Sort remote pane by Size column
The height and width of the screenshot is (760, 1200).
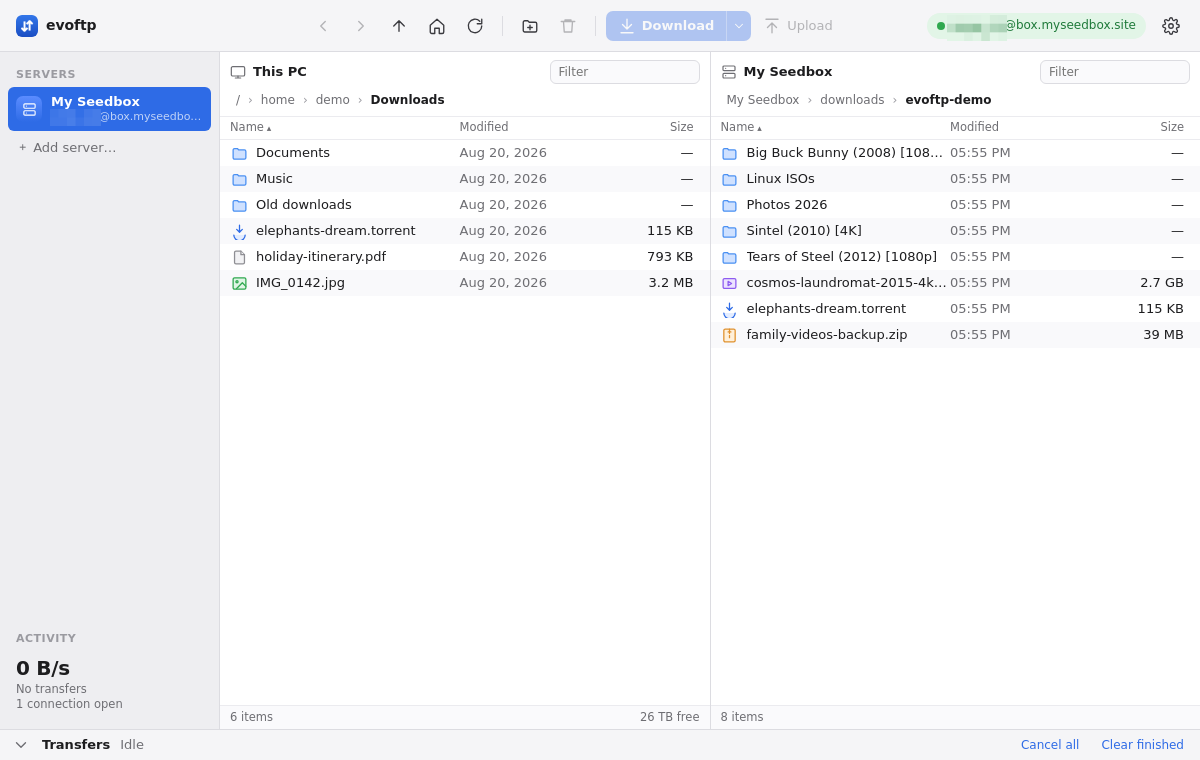pyautogui.click(x=1172, y=127)
